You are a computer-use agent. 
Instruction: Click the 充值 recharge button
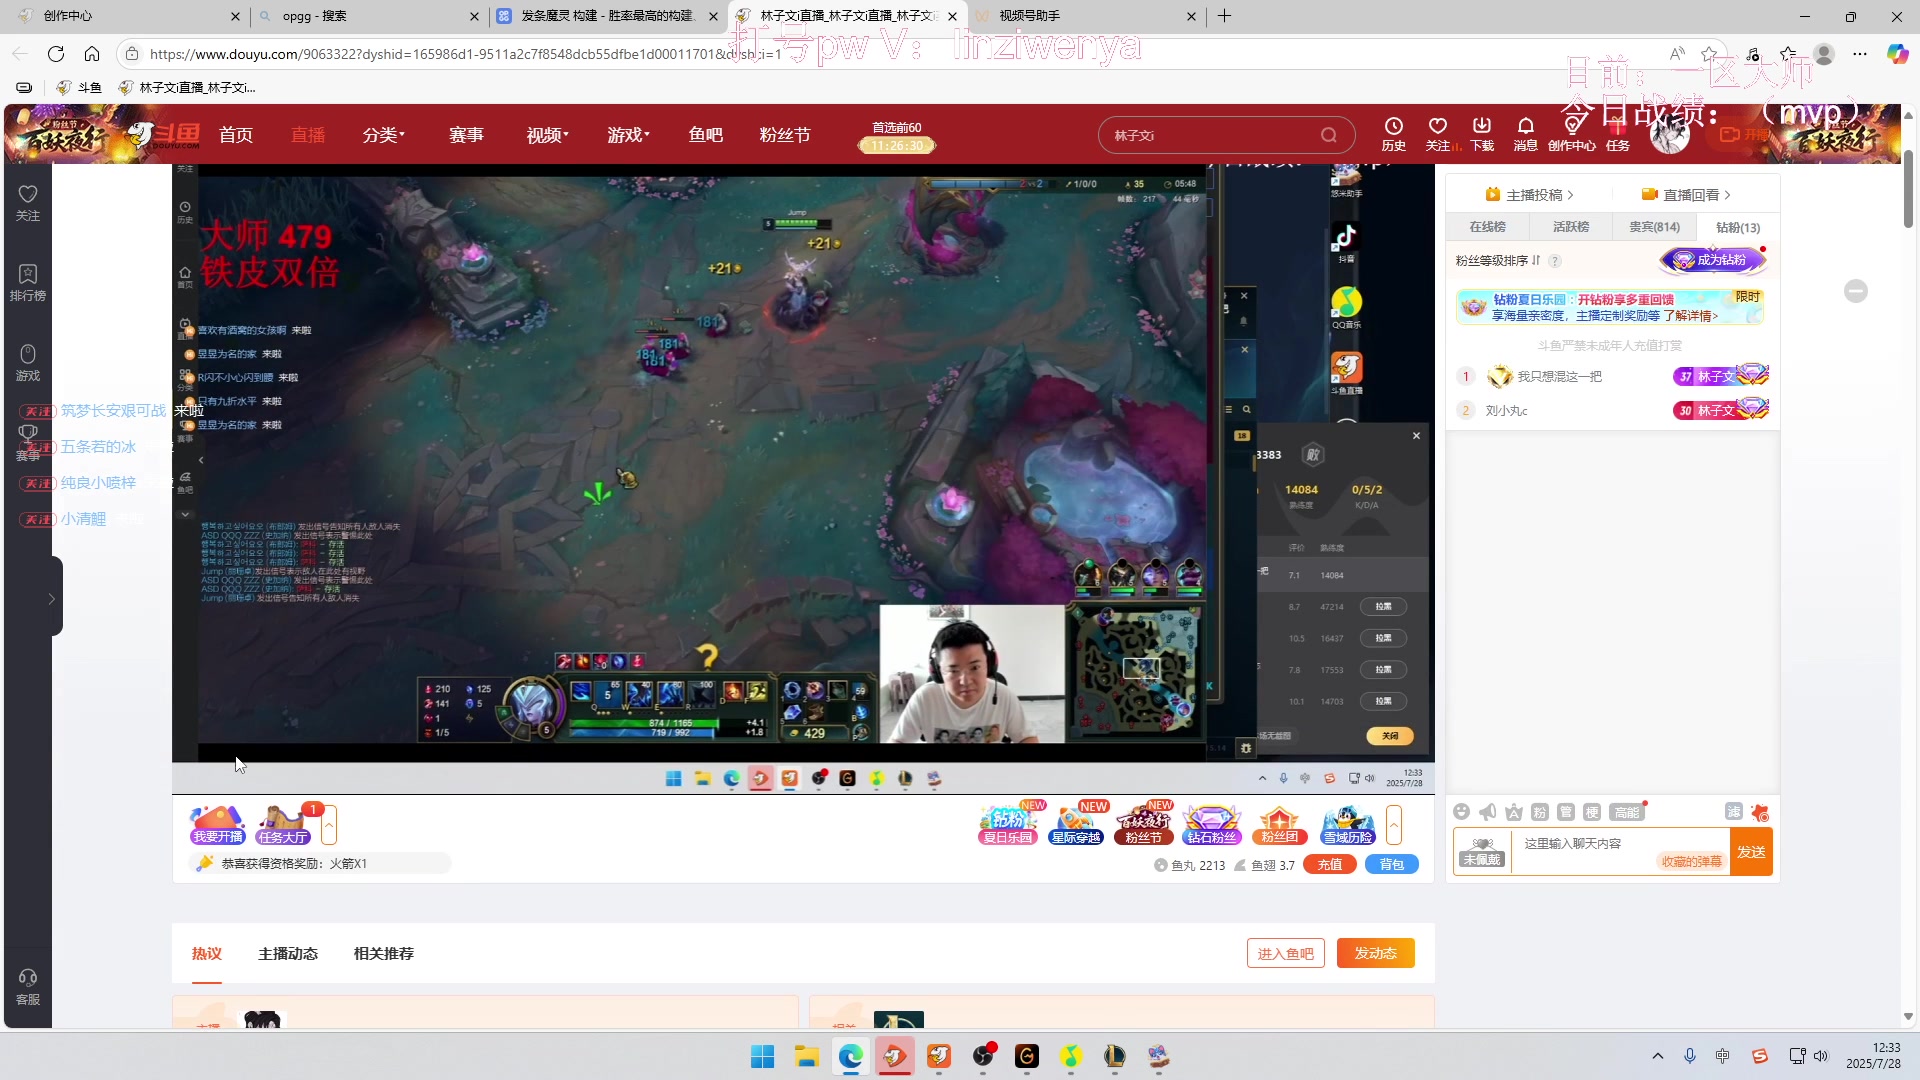click(x=1329, y=865)
